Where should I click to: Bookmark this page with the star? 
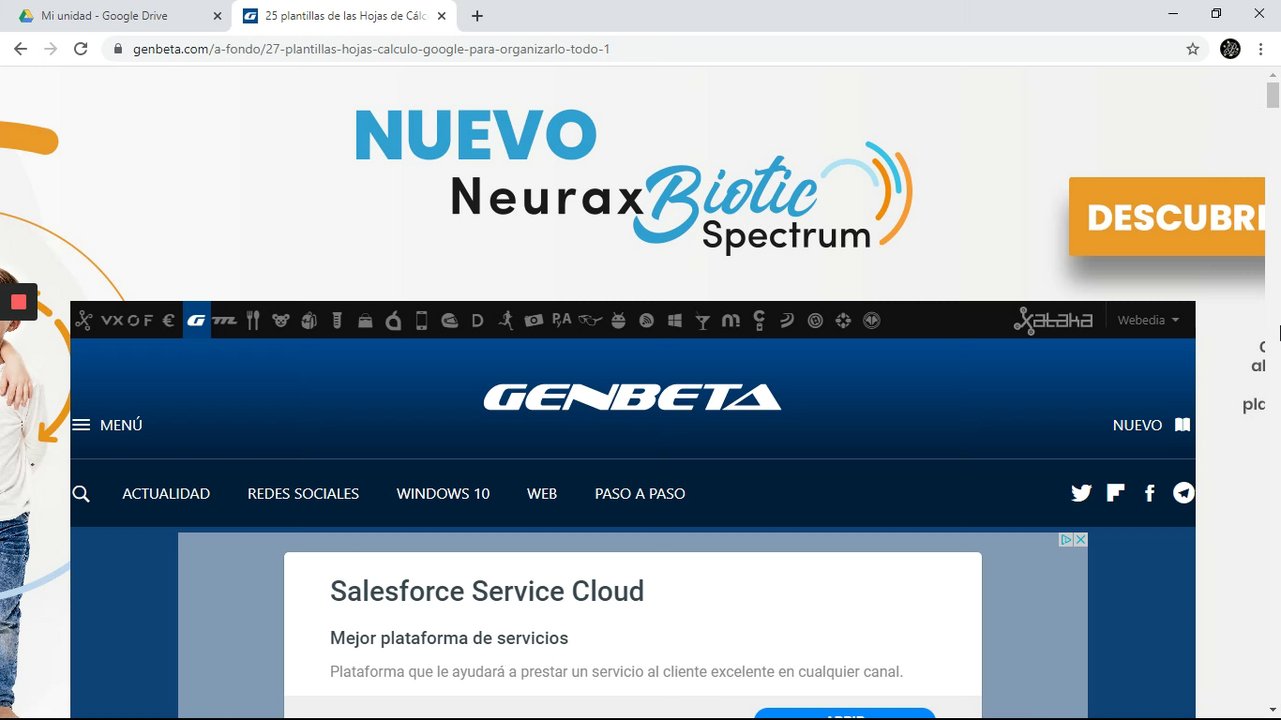1192,49
